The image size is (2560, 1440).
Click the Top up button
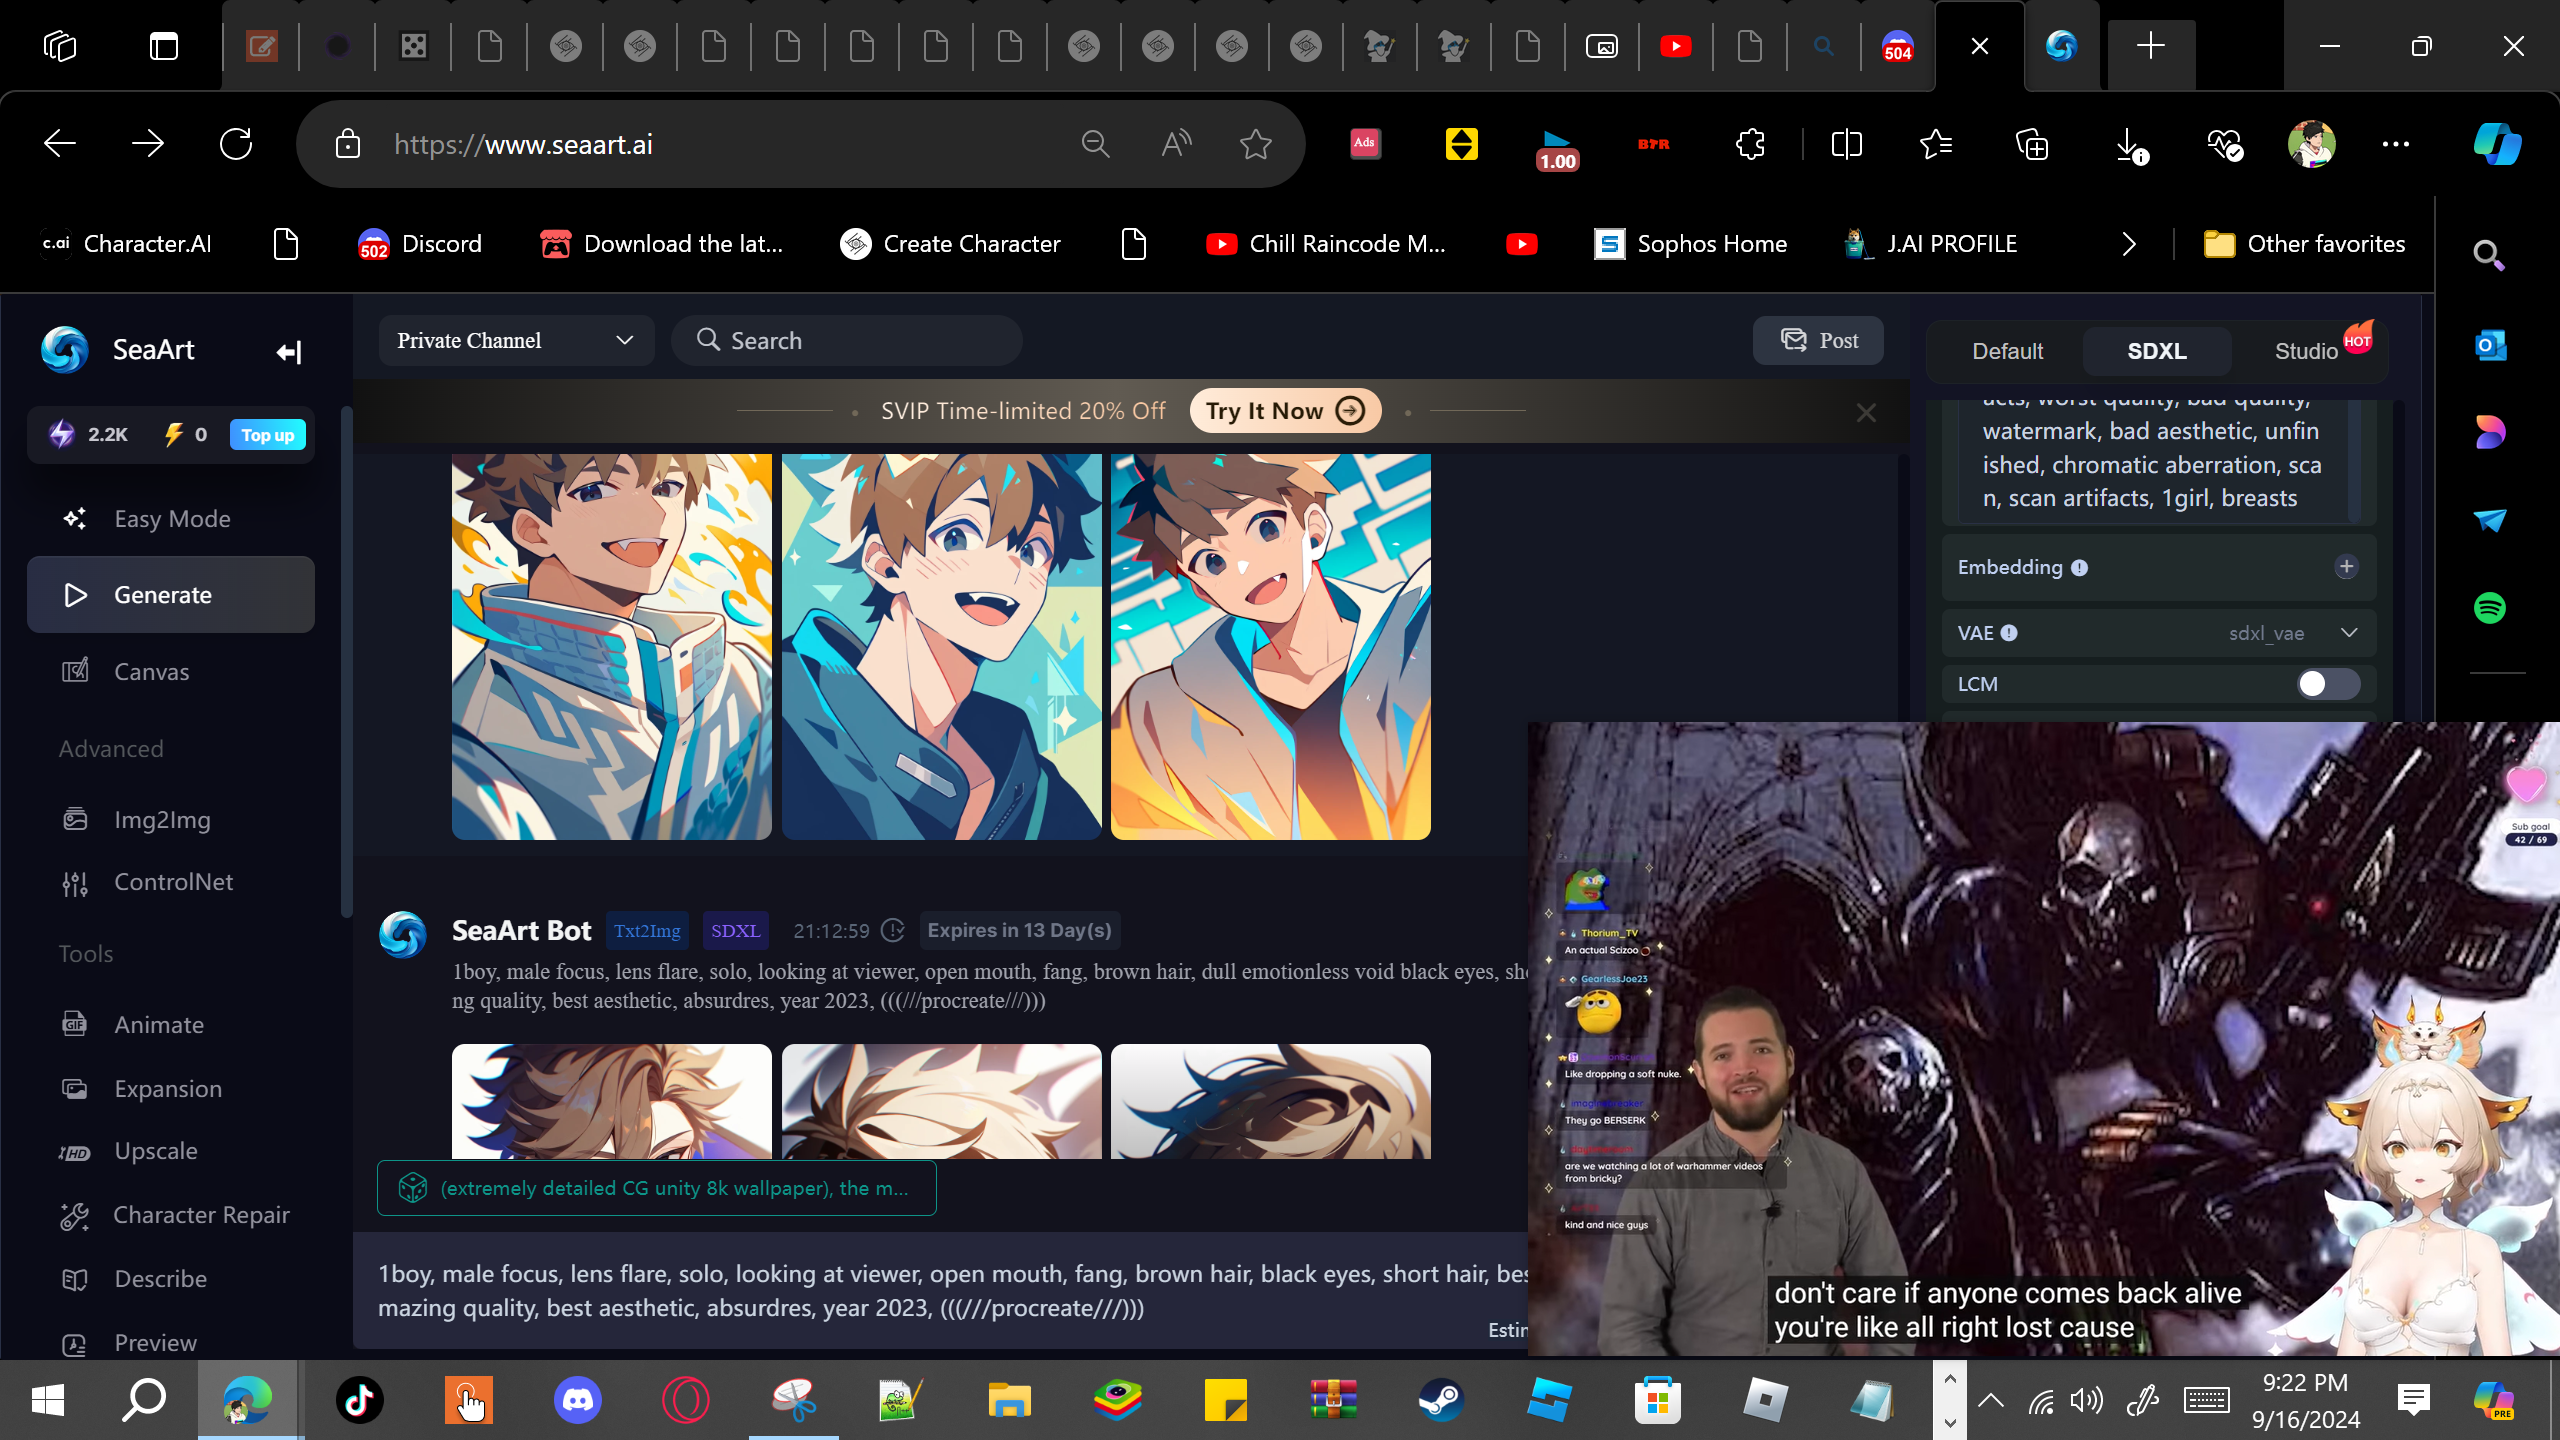pos(268,435)
